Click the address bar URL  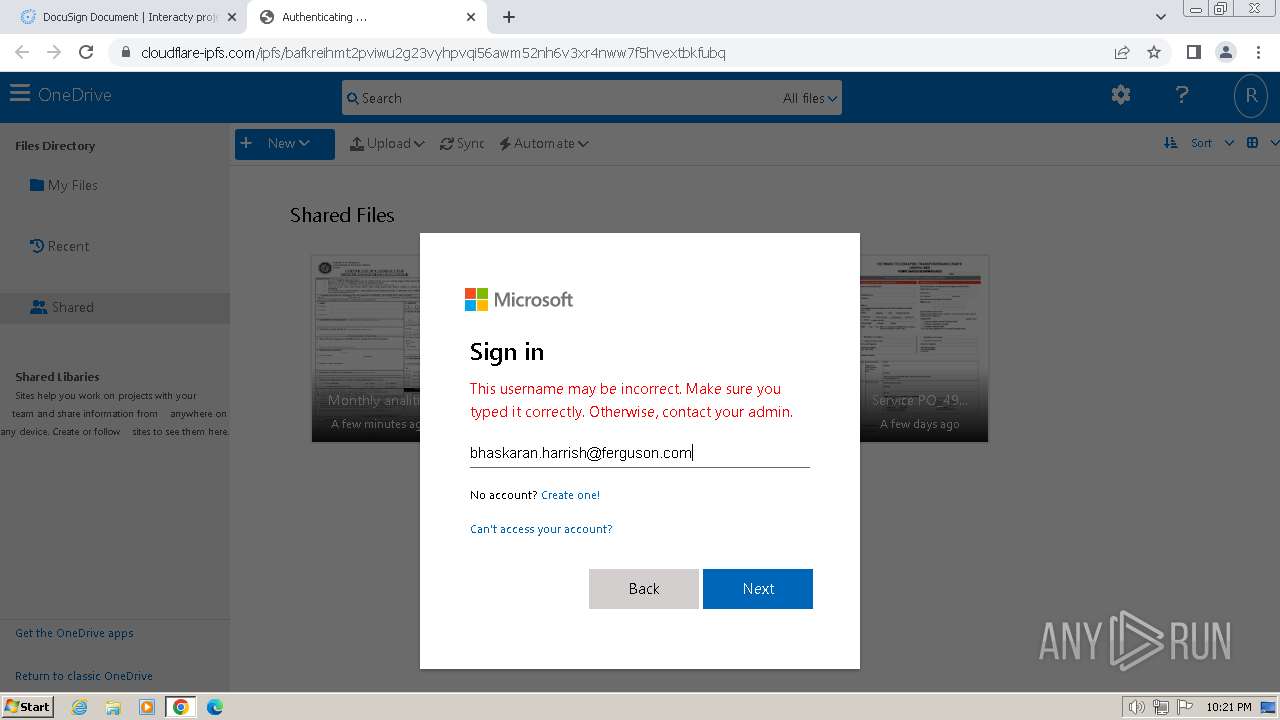[433, 53]
